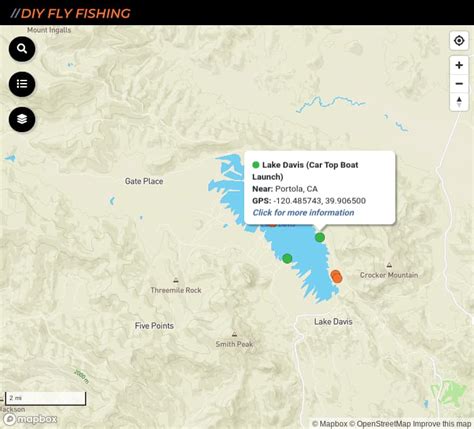This screenshot has width=474, height=429.
Task: Zoom out with the minus button
Action: click(459, 83)
